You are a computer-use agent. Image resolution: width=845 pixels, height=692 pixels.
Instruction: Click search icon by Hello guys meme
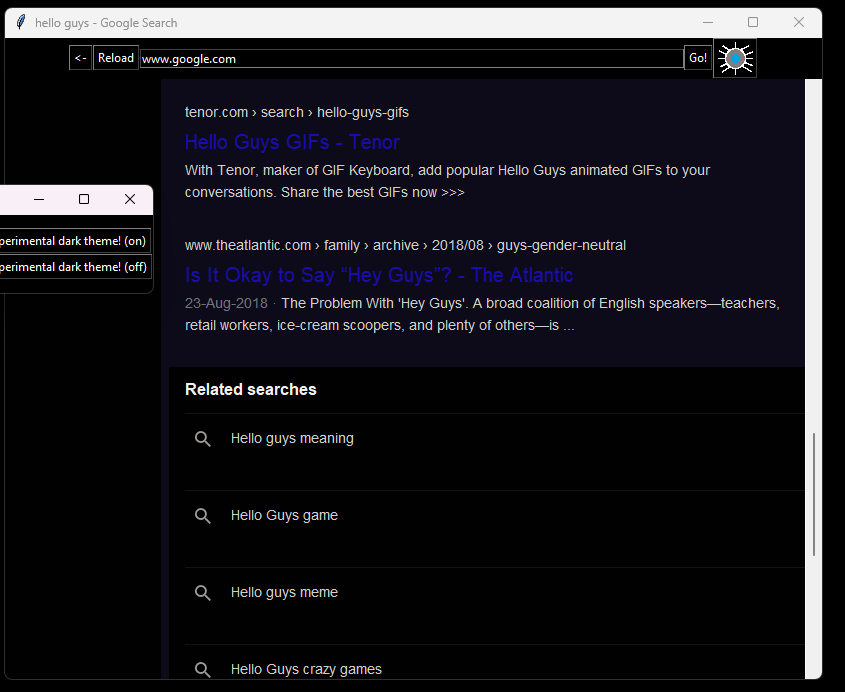pos(203,592)
